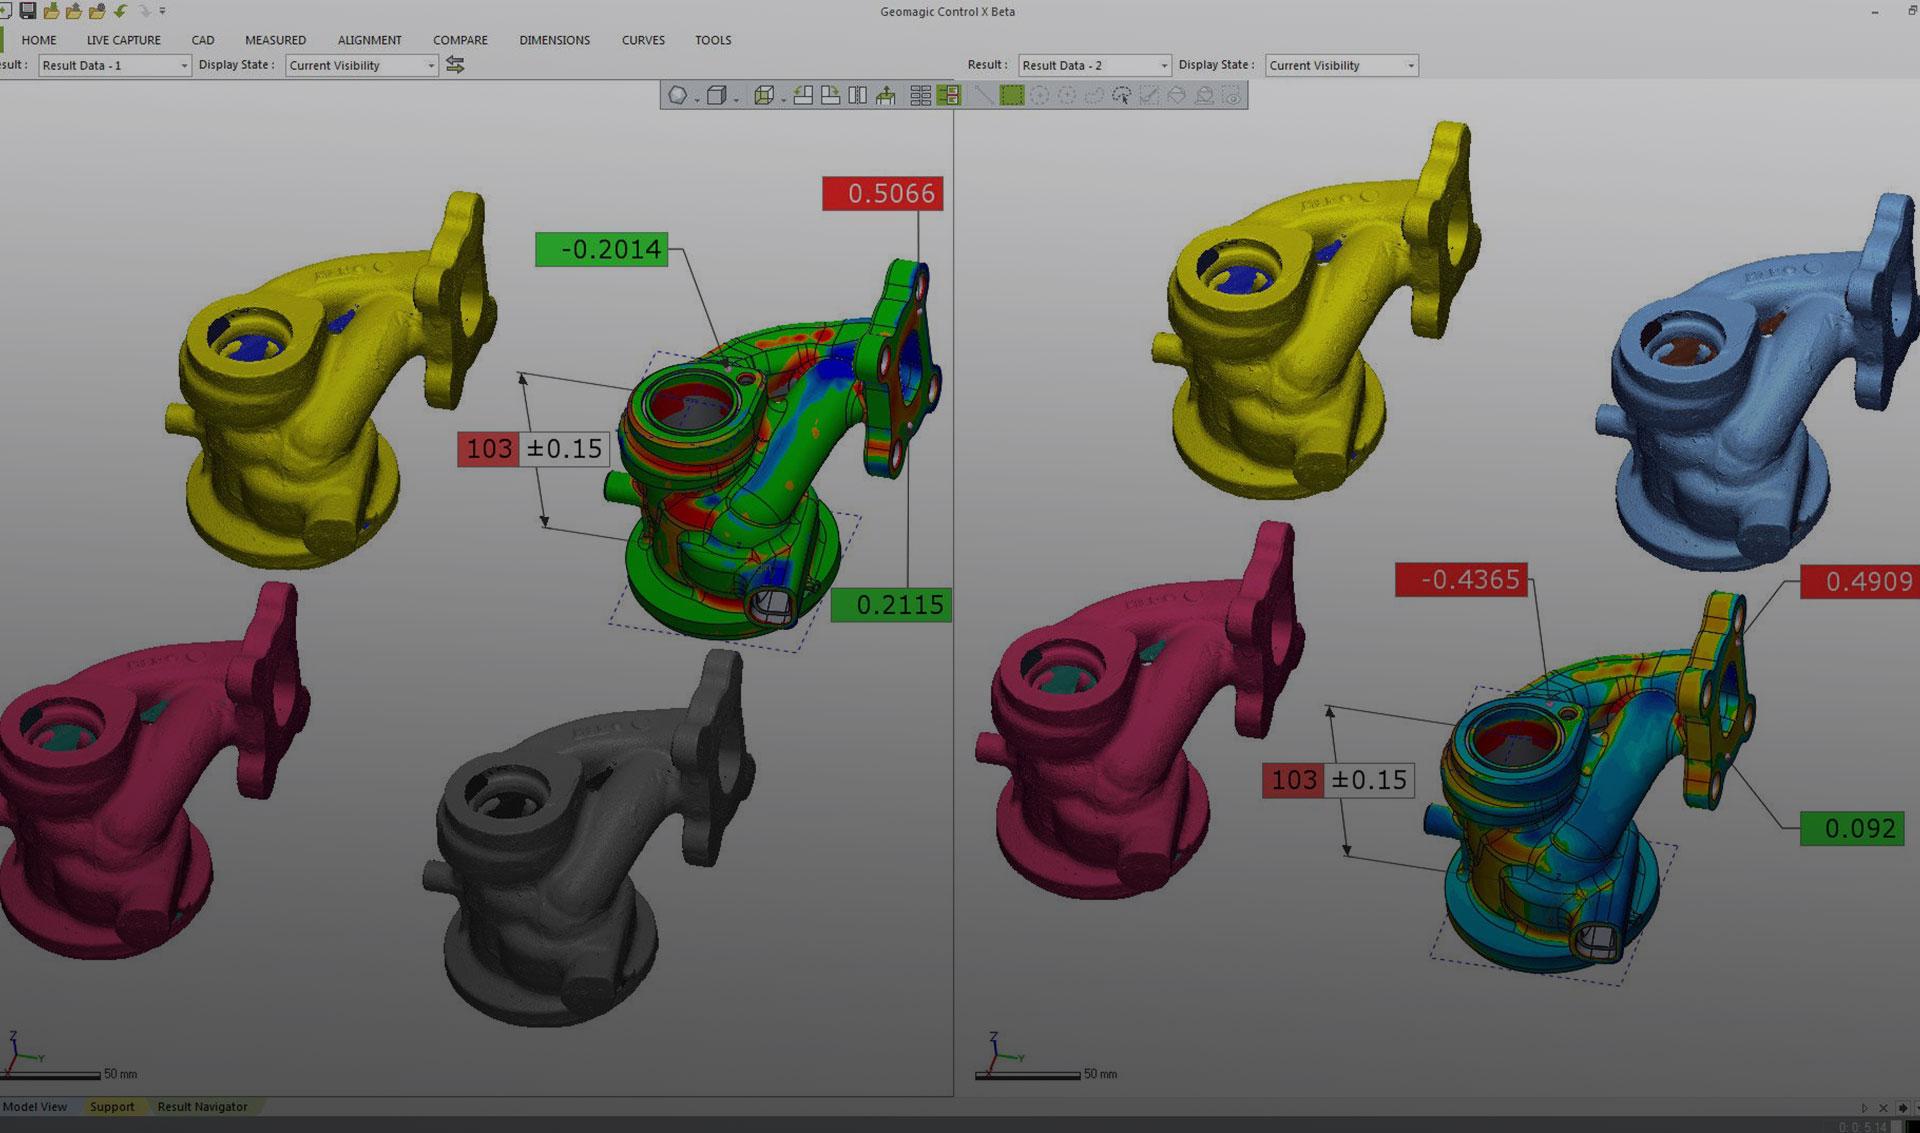Toggle the highlighted side-by-side layout icon
The height and width of the screenshot is (1133, 1920).
(949, 96)
